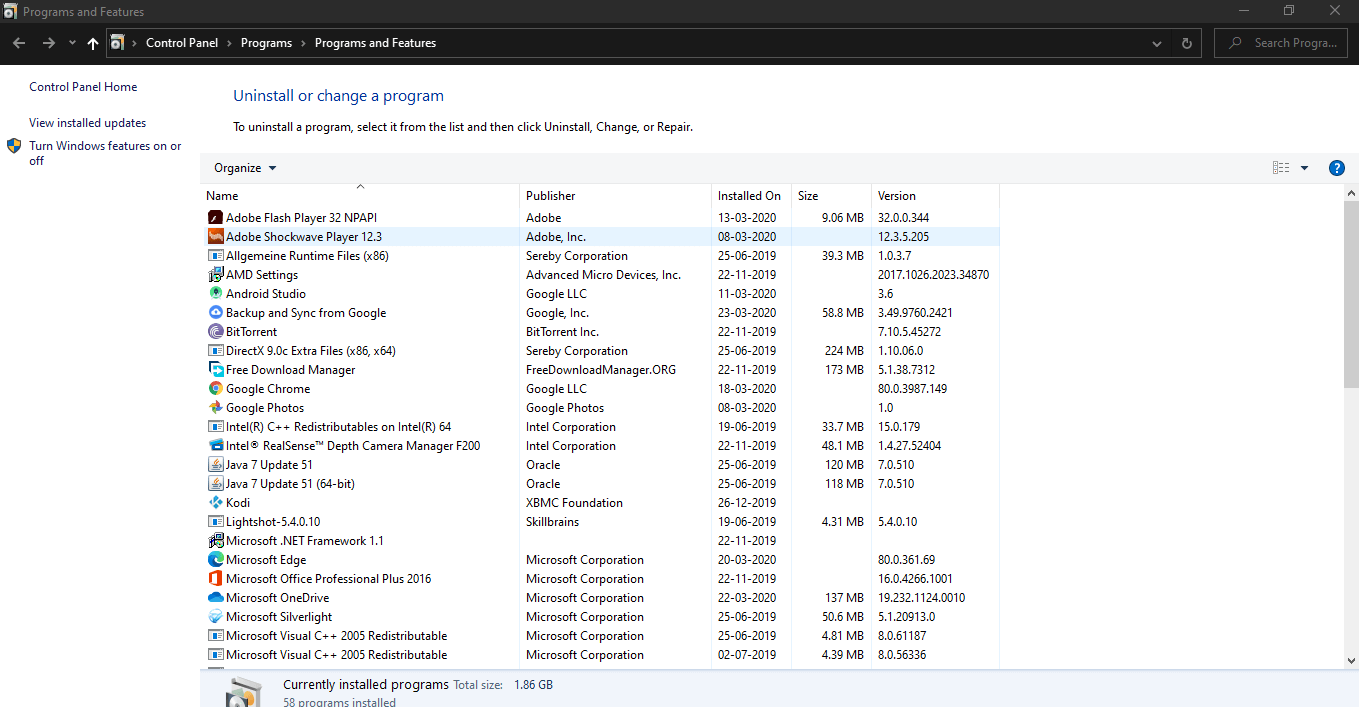Image resolution: width=1359 pixels, height=707 pixels.
Task: Click the Free Download Manager icon
Action: (215, 370)
